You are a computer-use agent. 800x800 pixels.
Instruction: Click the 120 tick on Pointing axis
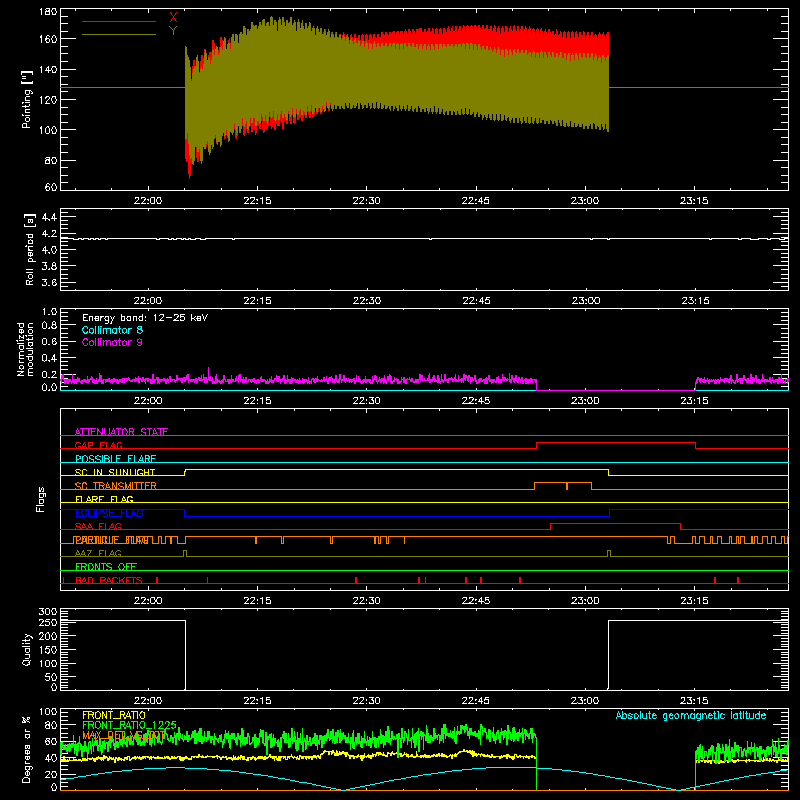click(48, 99)
